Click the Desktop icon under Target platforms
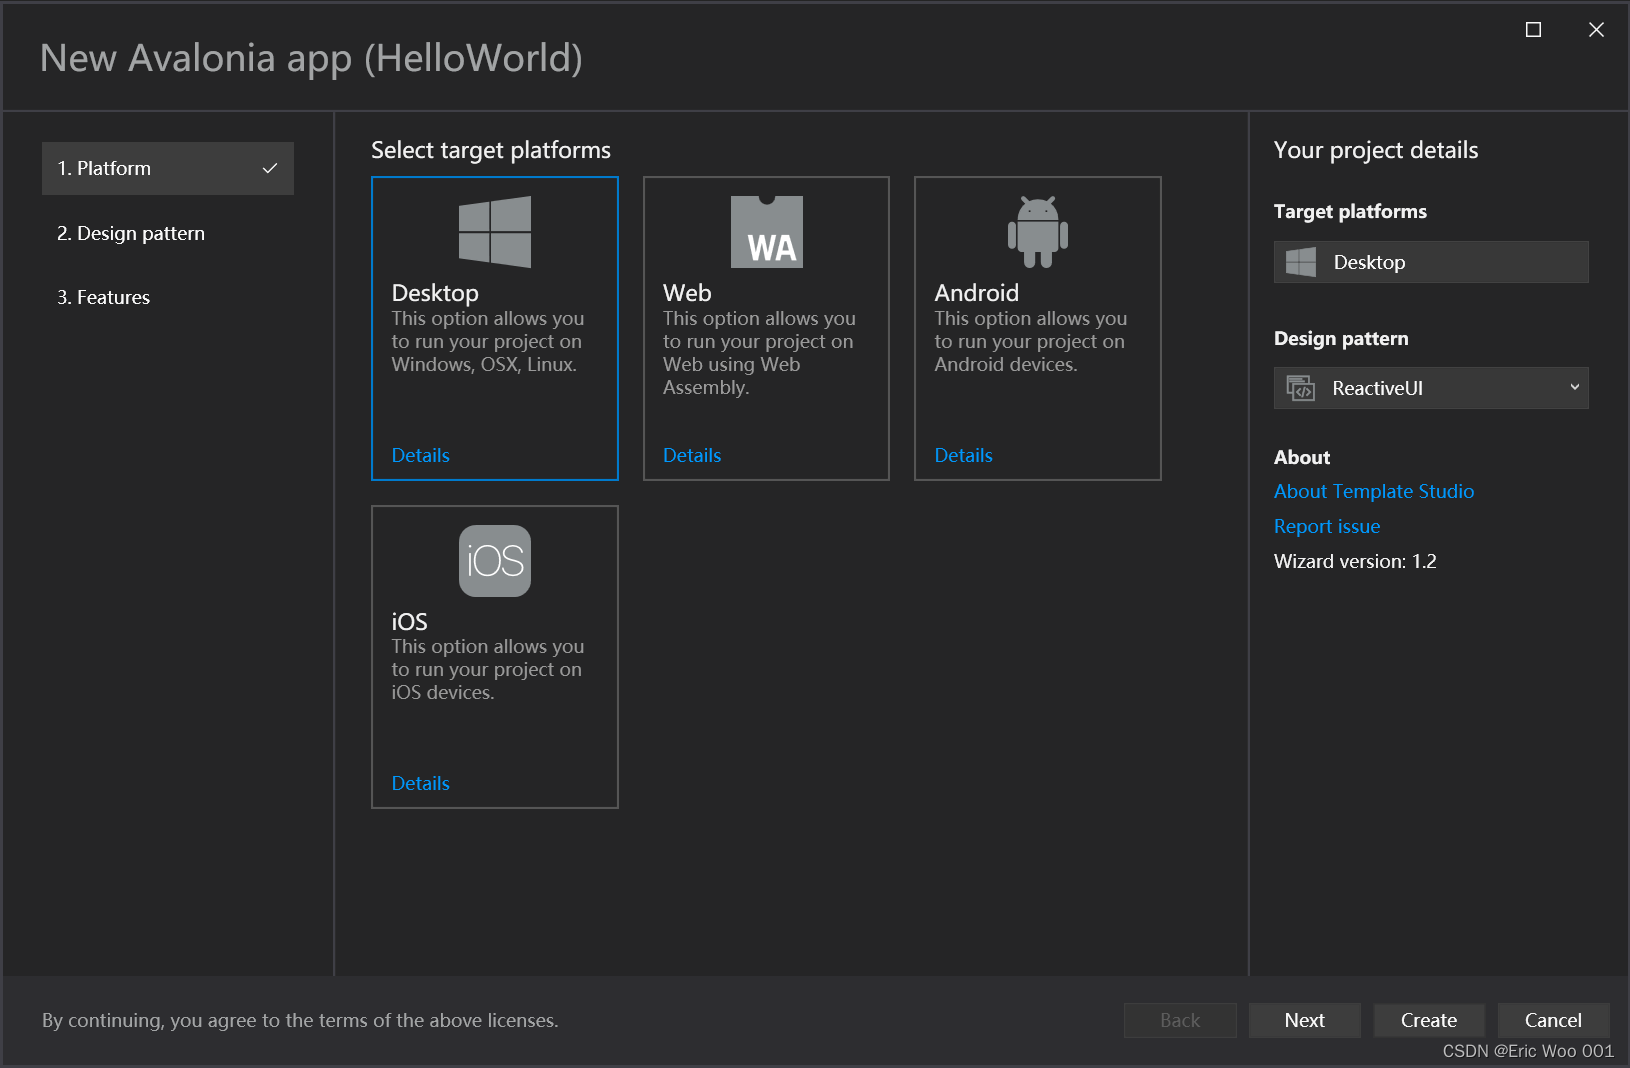1630x1068 pixels. 1301,261
